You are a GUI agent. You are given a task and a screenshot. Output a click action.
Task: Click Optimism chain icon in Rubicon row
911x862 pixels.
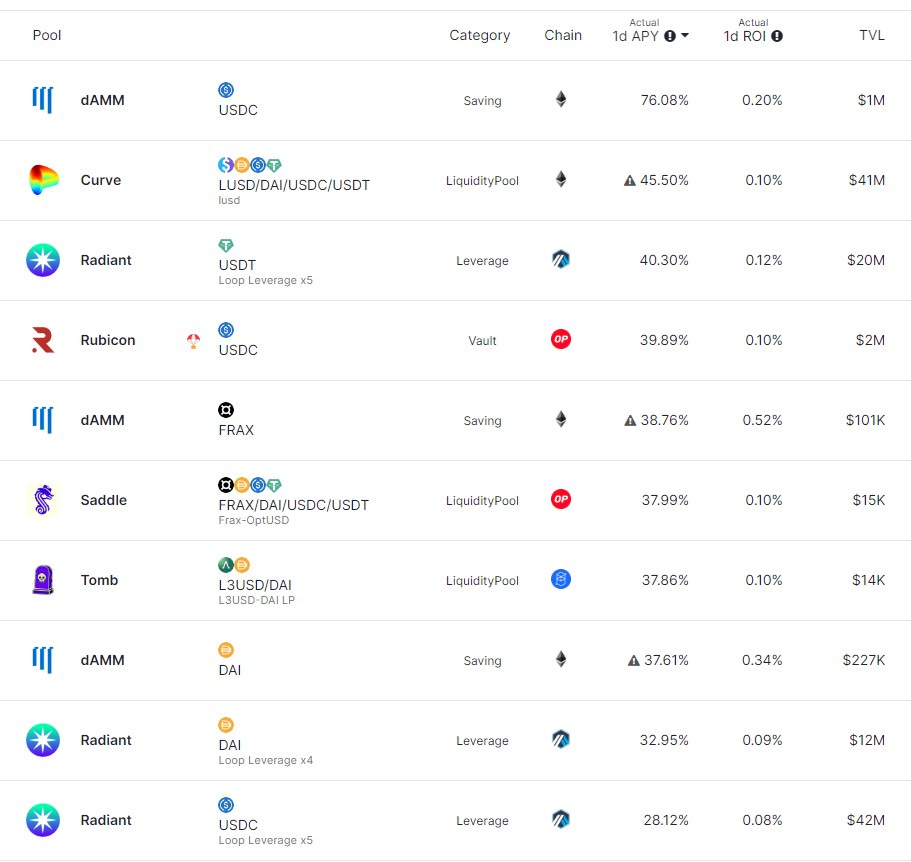(x=561, y=339)
